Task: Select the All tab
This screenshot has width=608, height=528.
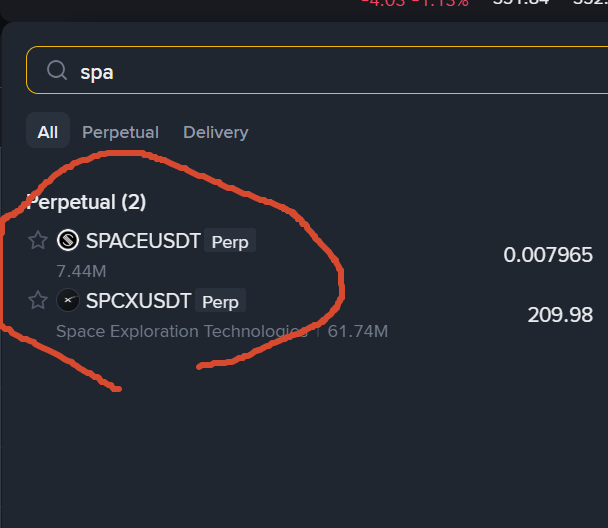Action: (48, 132)
